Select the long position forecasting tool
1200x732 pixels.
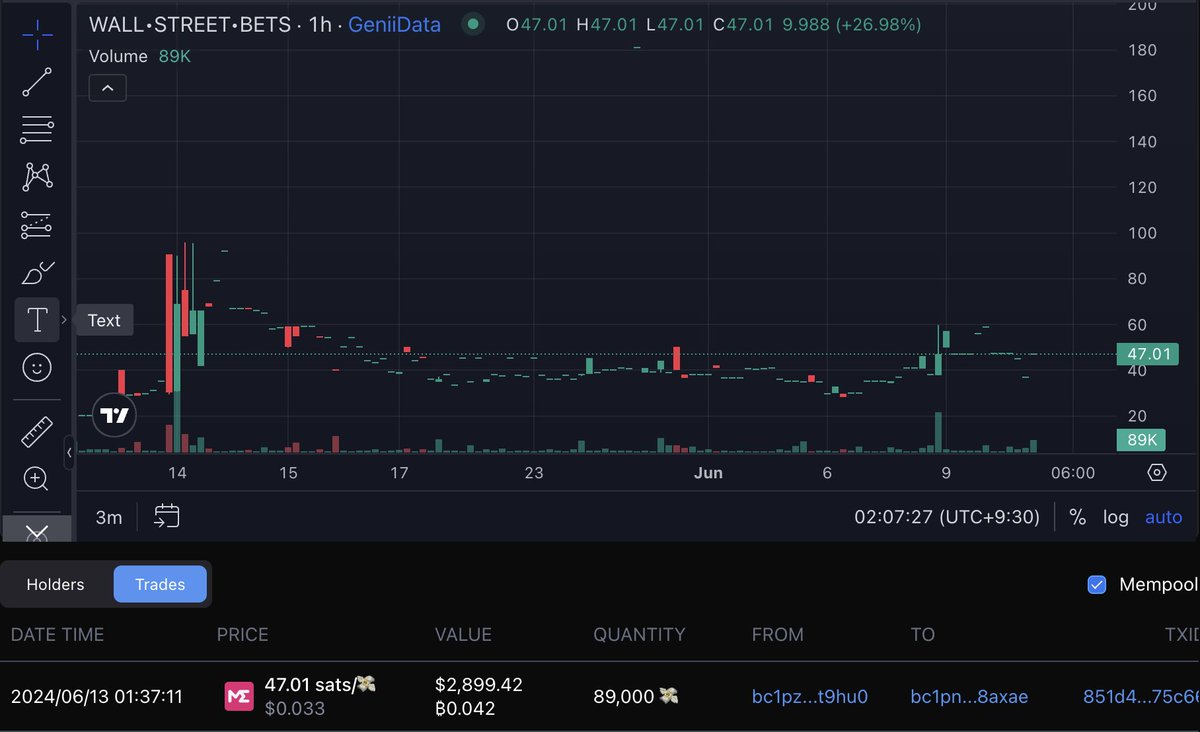pos(37,225)
